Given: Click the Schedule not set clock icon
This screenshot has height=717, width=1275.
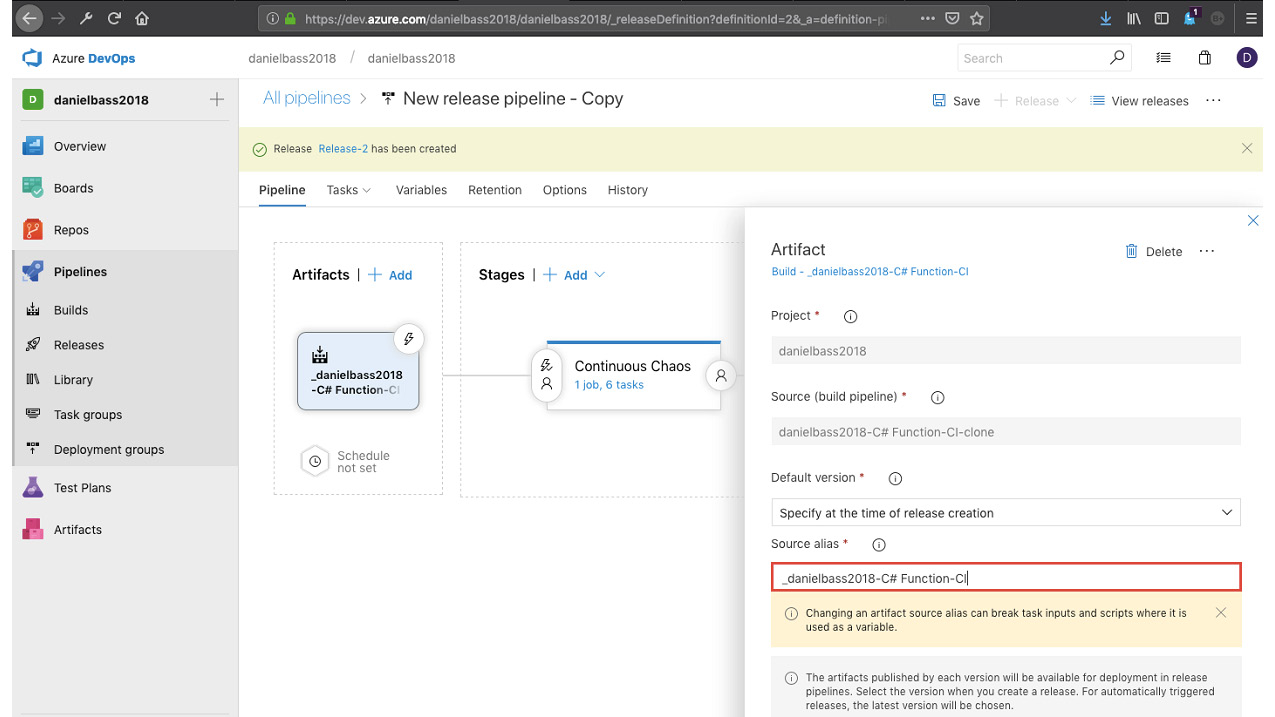Looking at the screenshot, I should click(x=315, y=462).
